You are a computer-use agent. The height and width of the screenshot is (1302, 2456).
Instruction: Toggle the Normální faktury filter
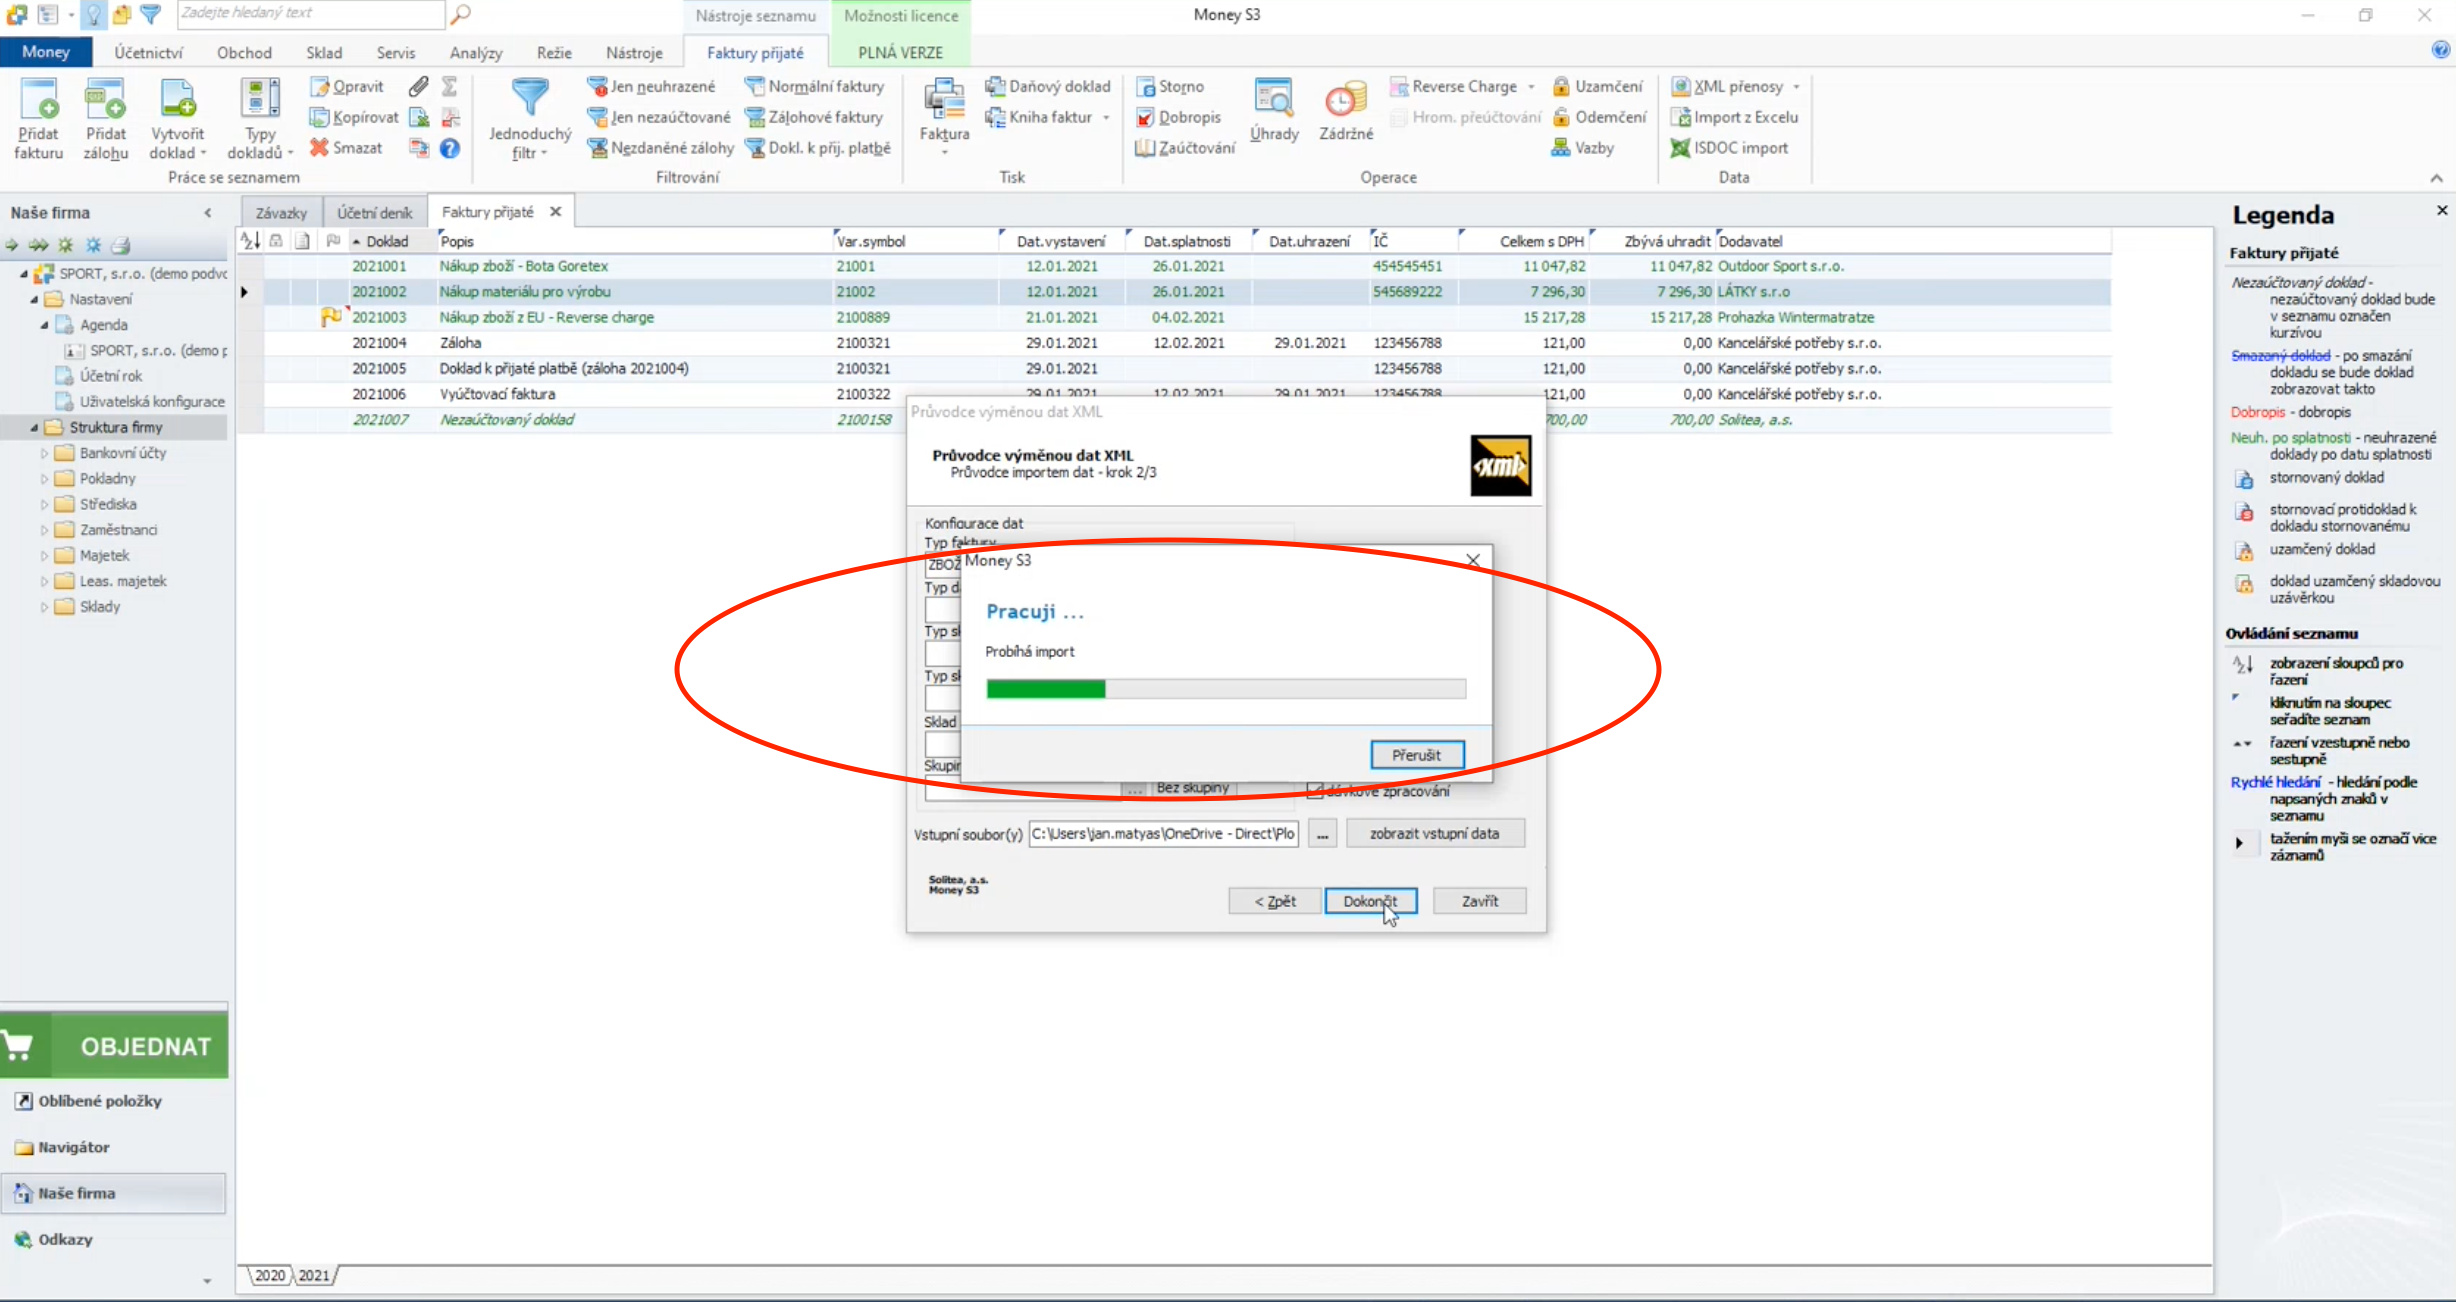[x=814, y=87]
